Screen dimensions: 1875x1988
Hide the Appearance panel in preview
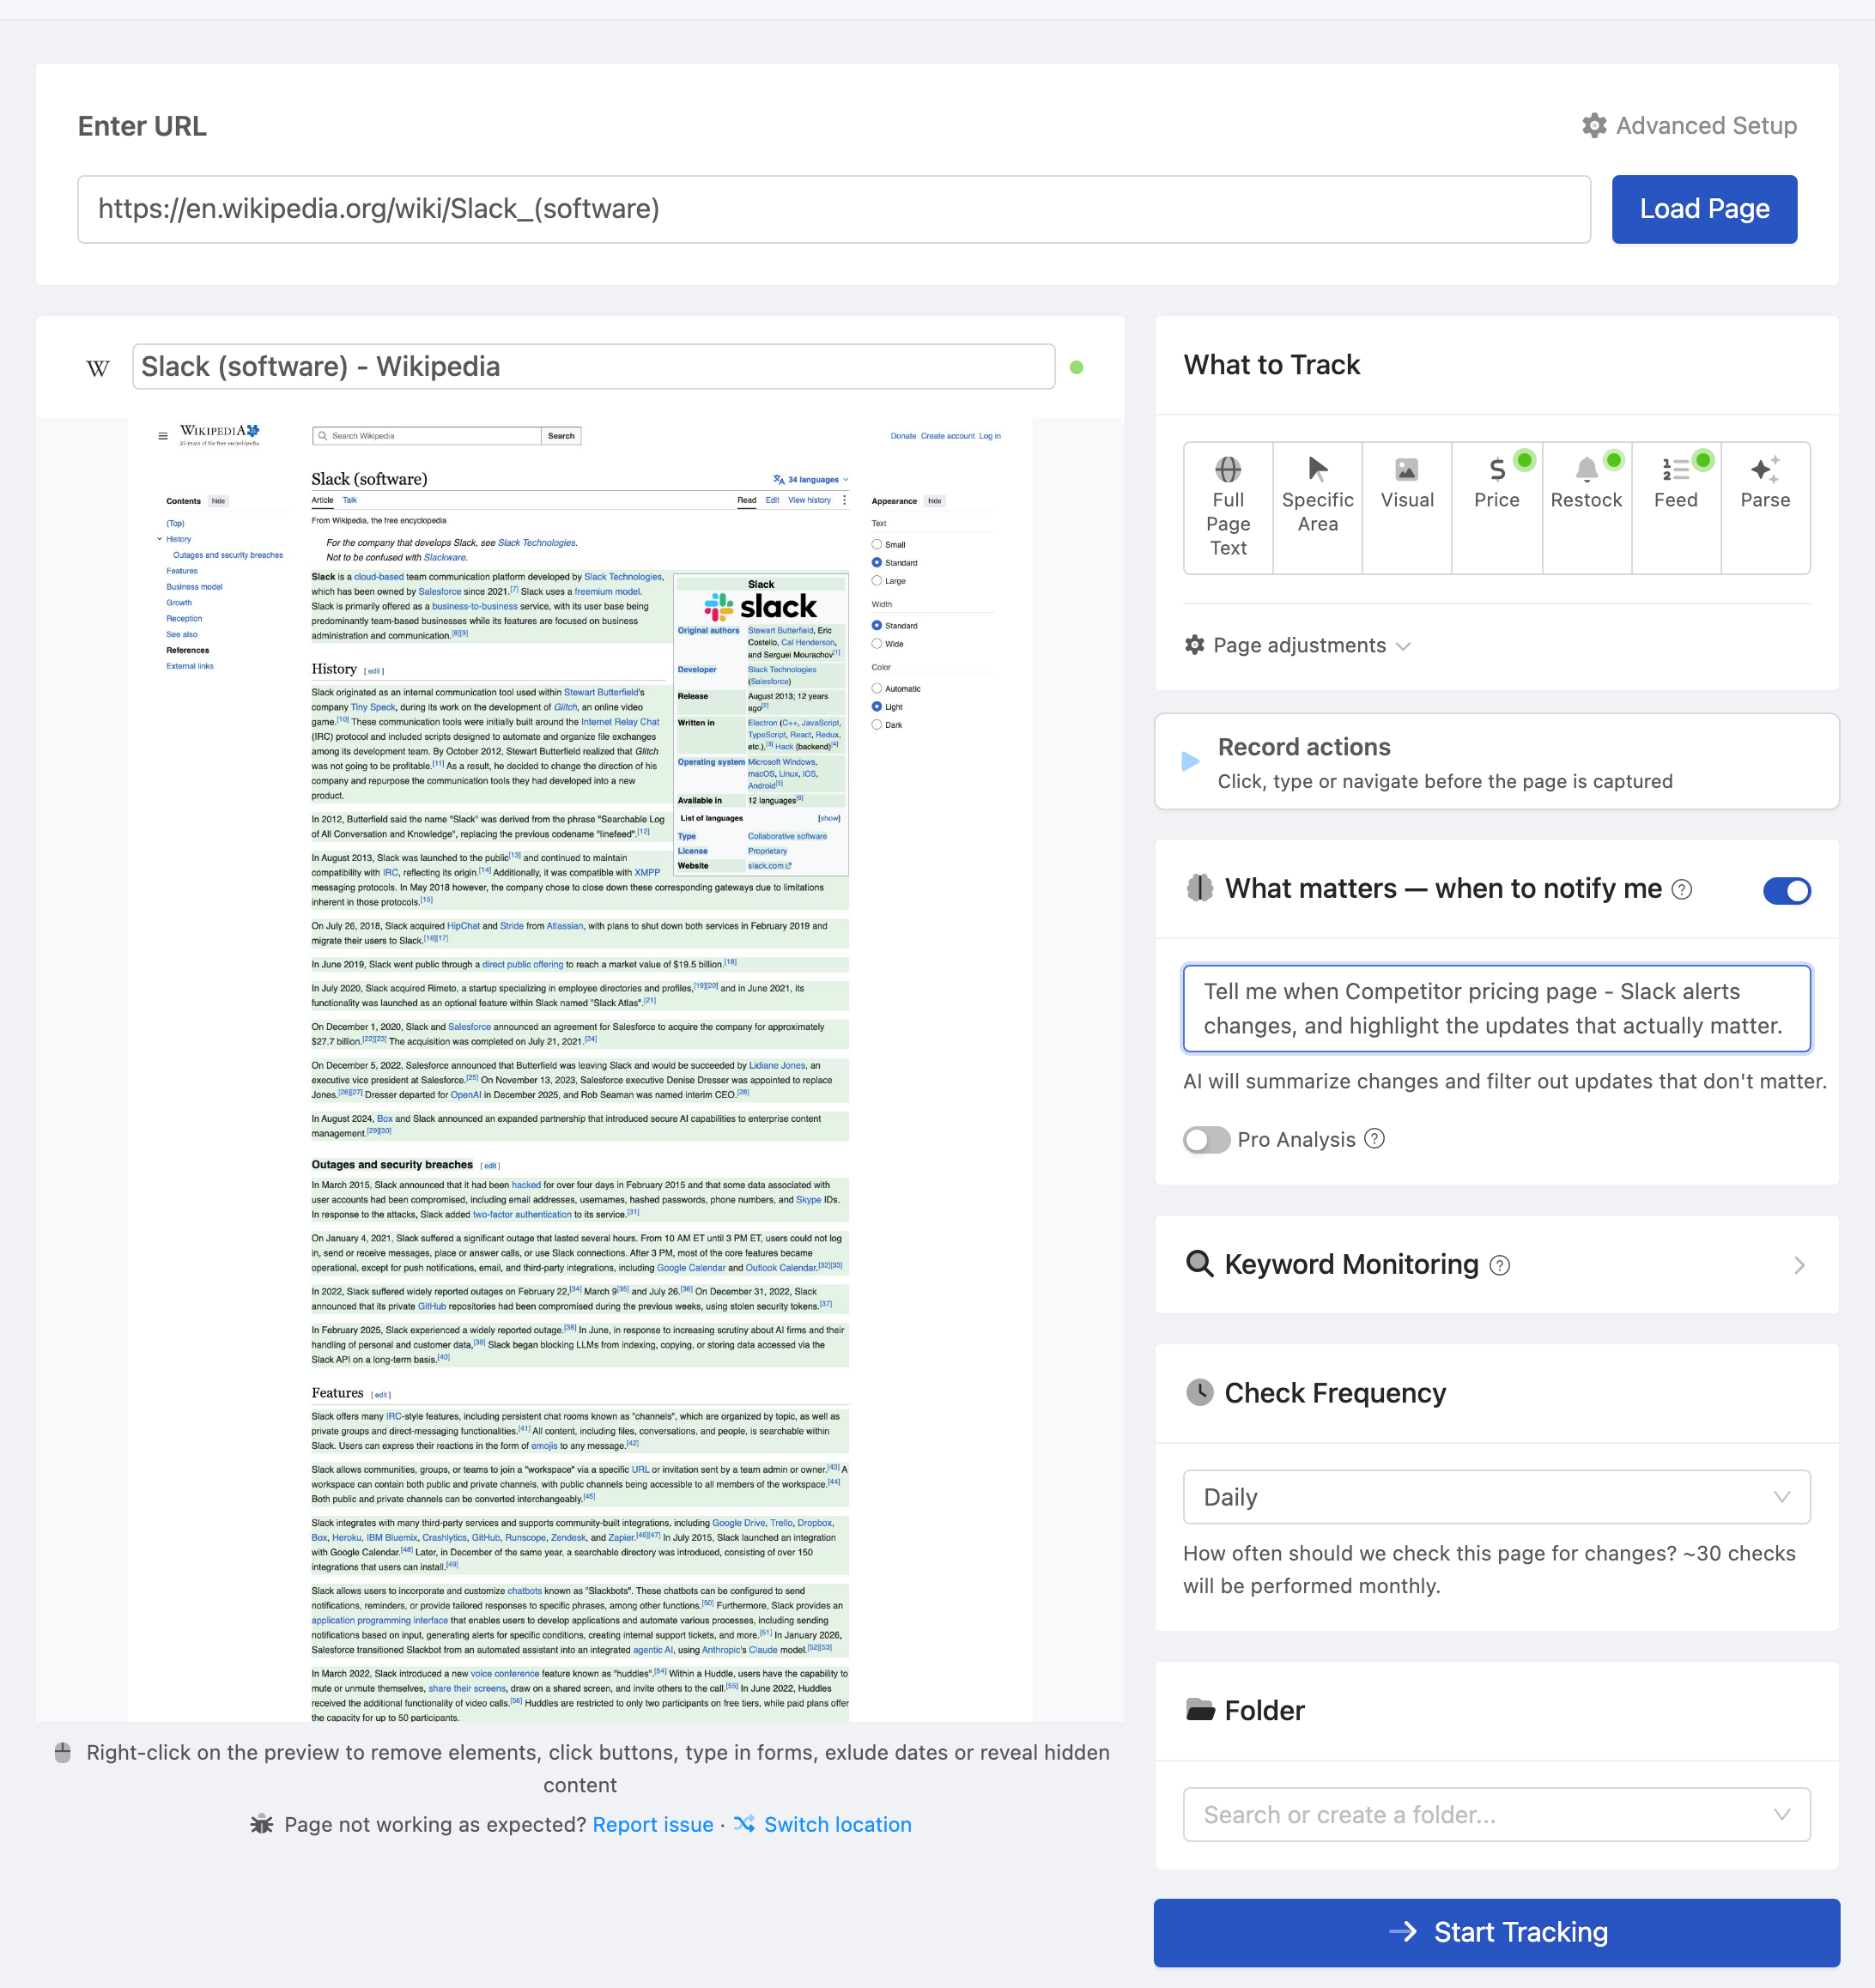934,501
